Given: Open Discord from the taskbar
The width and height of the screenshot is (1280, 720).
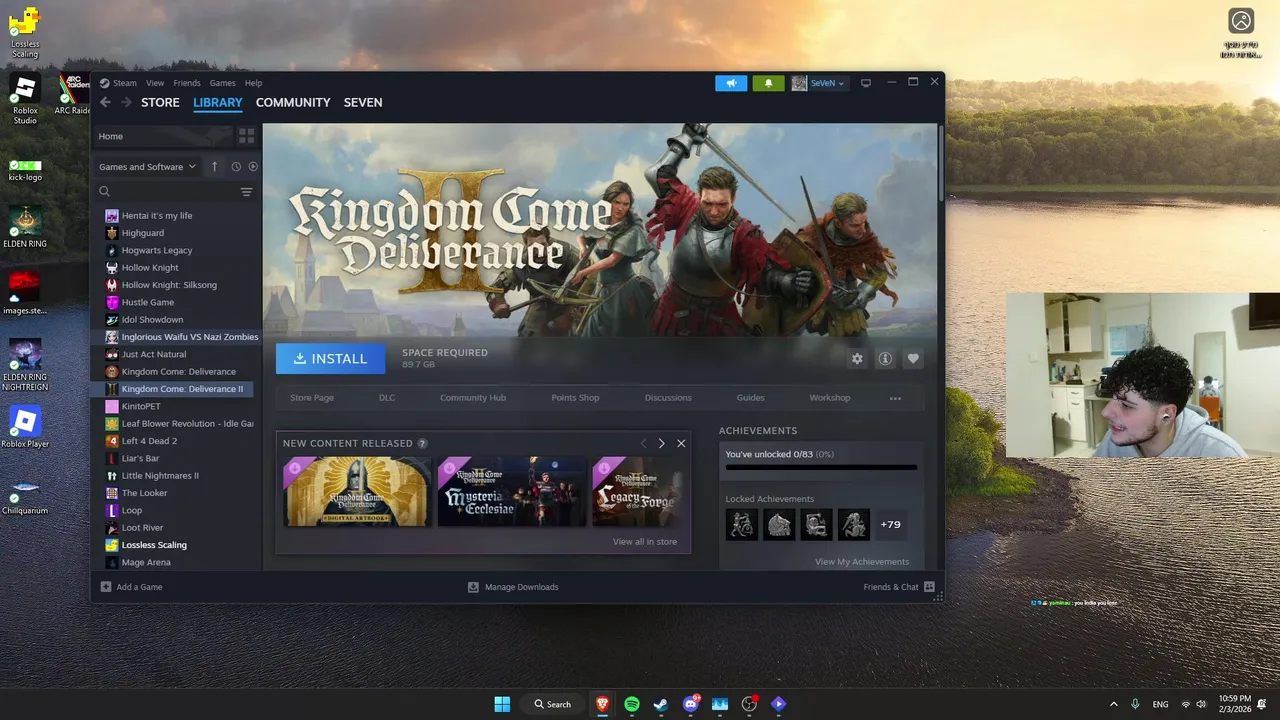Looking at the screenshot, I should [691, 704].
